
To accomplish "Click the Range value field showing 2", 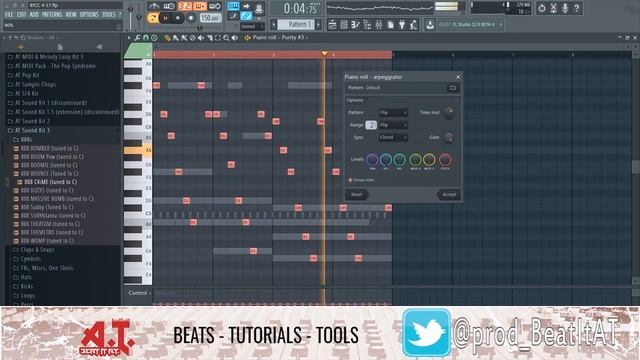I will (371, 125).
